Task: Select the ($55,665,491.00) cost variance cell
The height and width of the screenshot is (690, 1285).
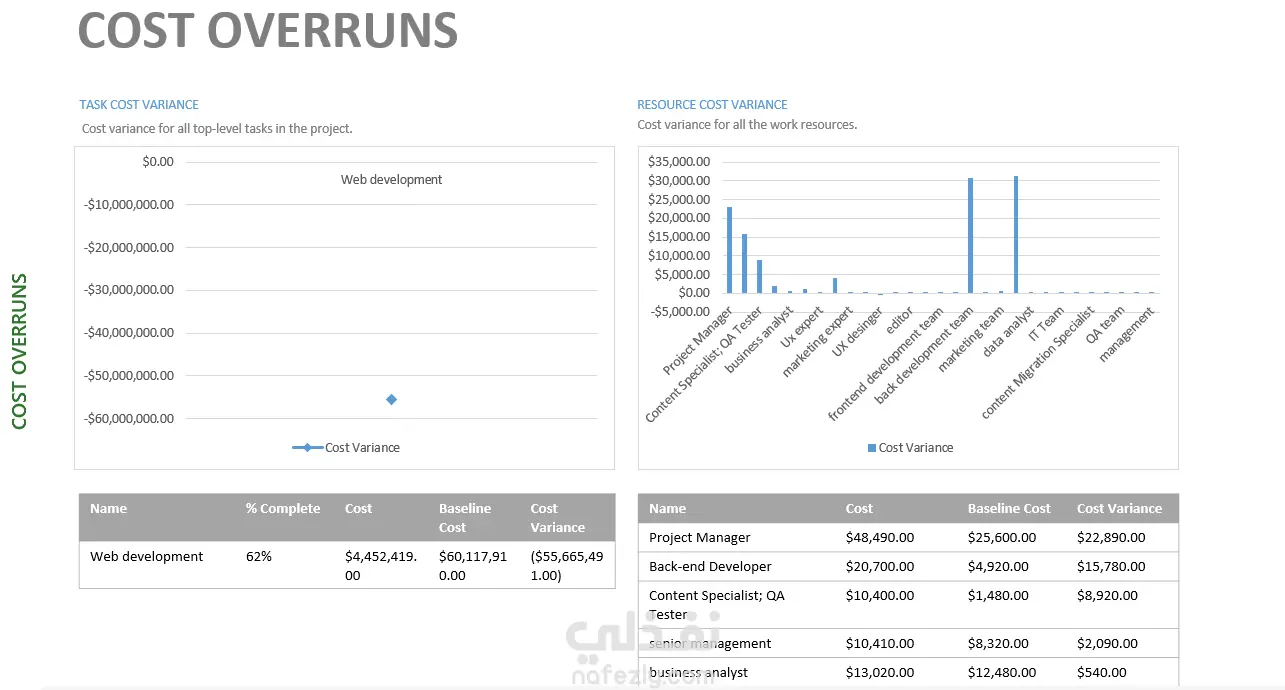Action: coord(567,566)
